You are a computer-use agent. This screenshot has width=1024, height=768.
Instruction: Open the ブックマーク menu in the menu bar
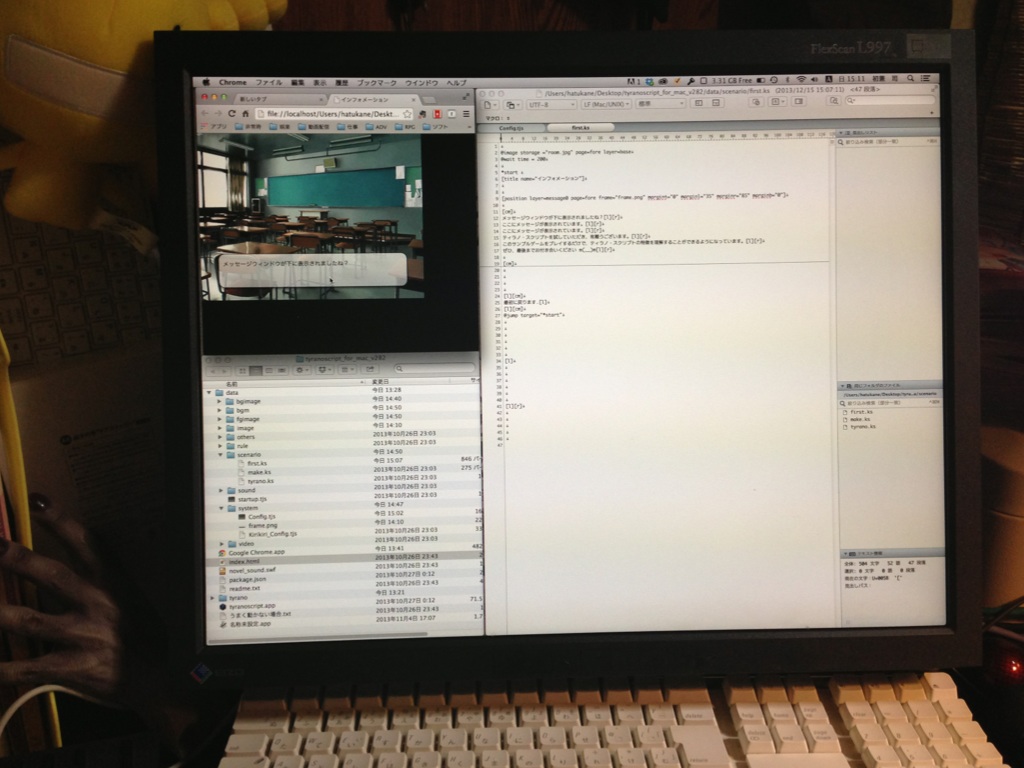(377, 82)
